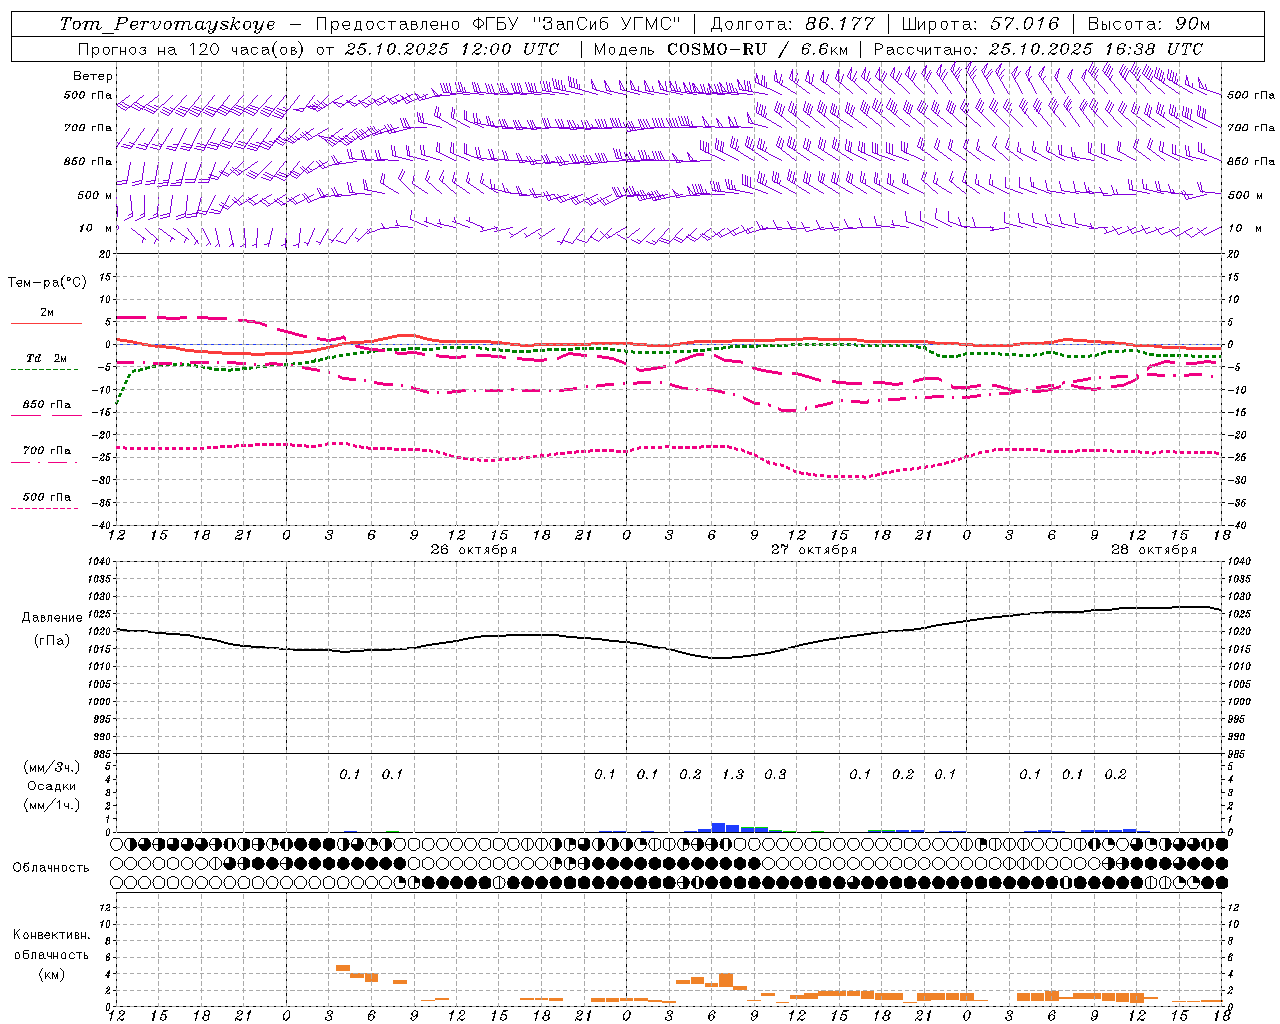Click the 700 гПа temperature legend entry
1280x1024 pixels.
[46, 451]
